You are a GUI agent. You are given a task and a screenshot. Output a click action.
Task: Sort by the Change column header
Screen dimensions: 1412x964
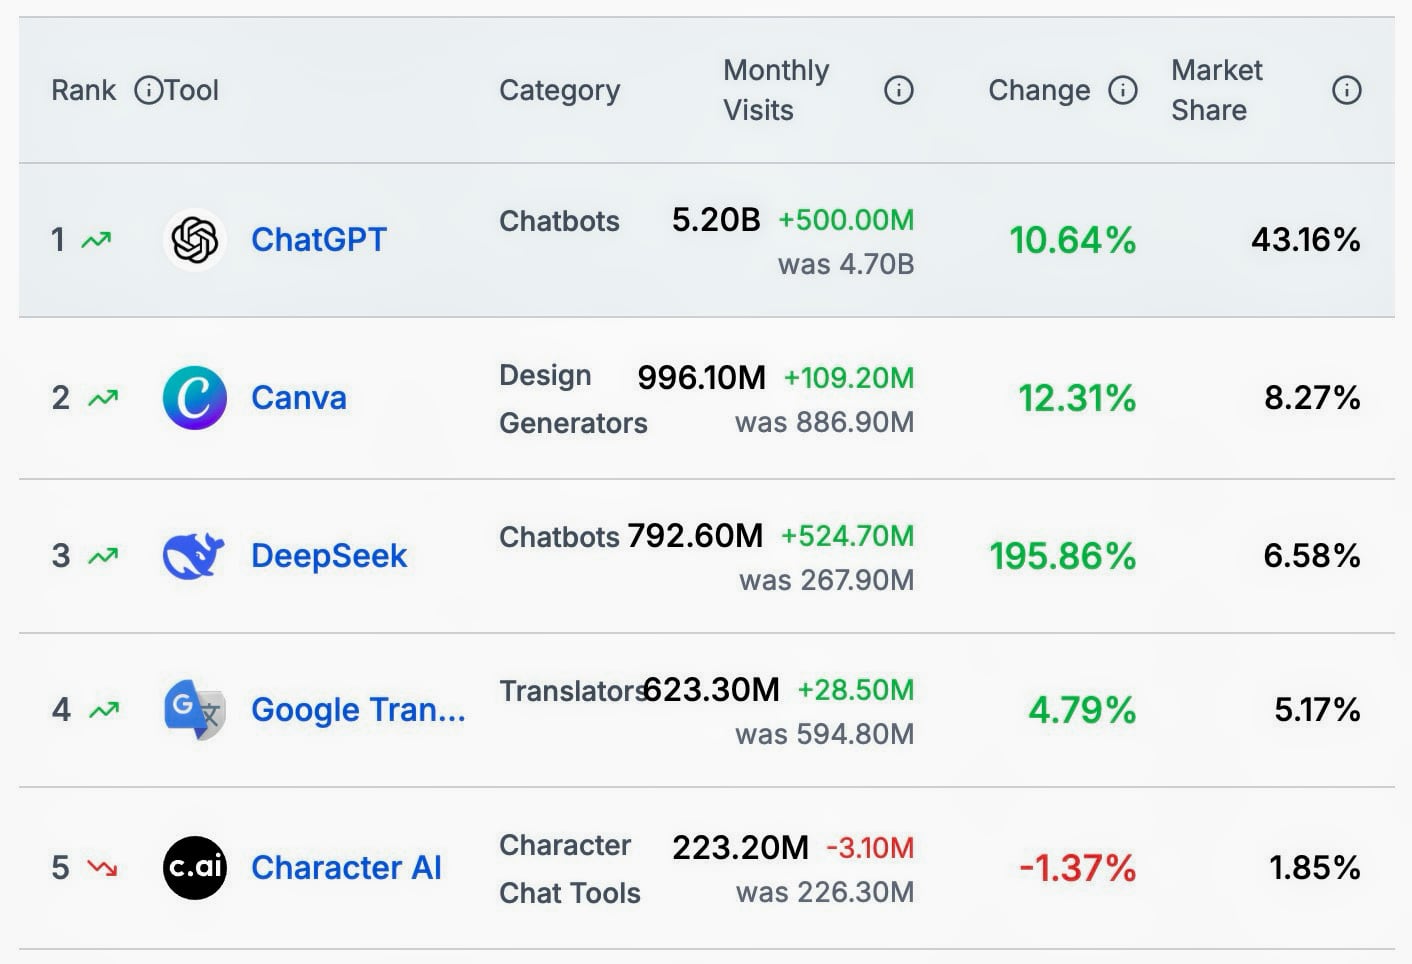[1038, 90]
